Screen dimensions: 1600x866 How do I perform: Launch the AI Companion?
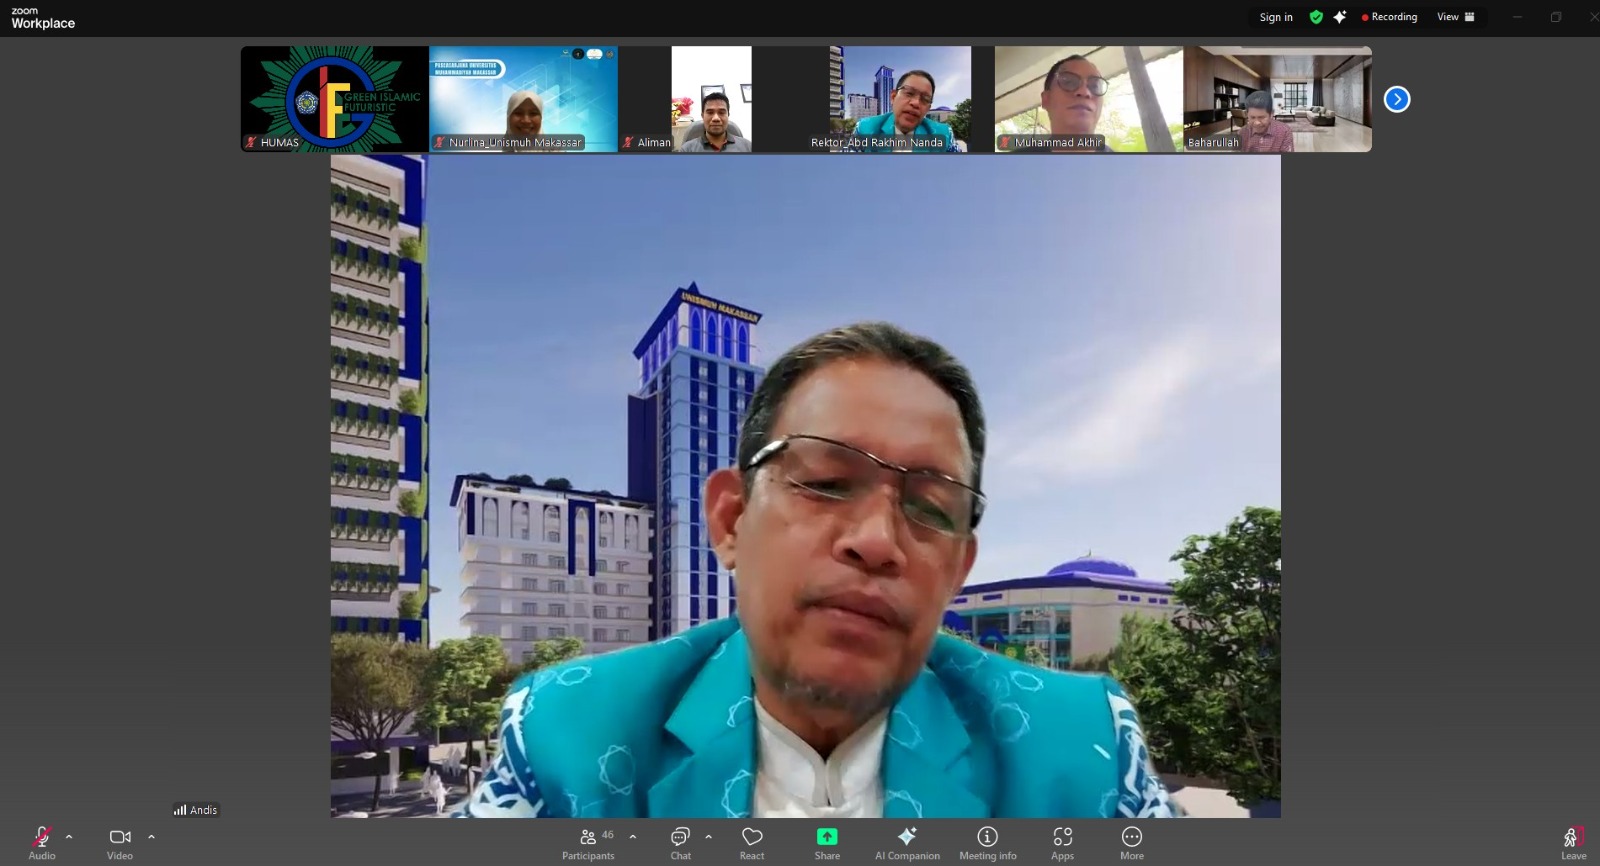(x=907, y=843)
